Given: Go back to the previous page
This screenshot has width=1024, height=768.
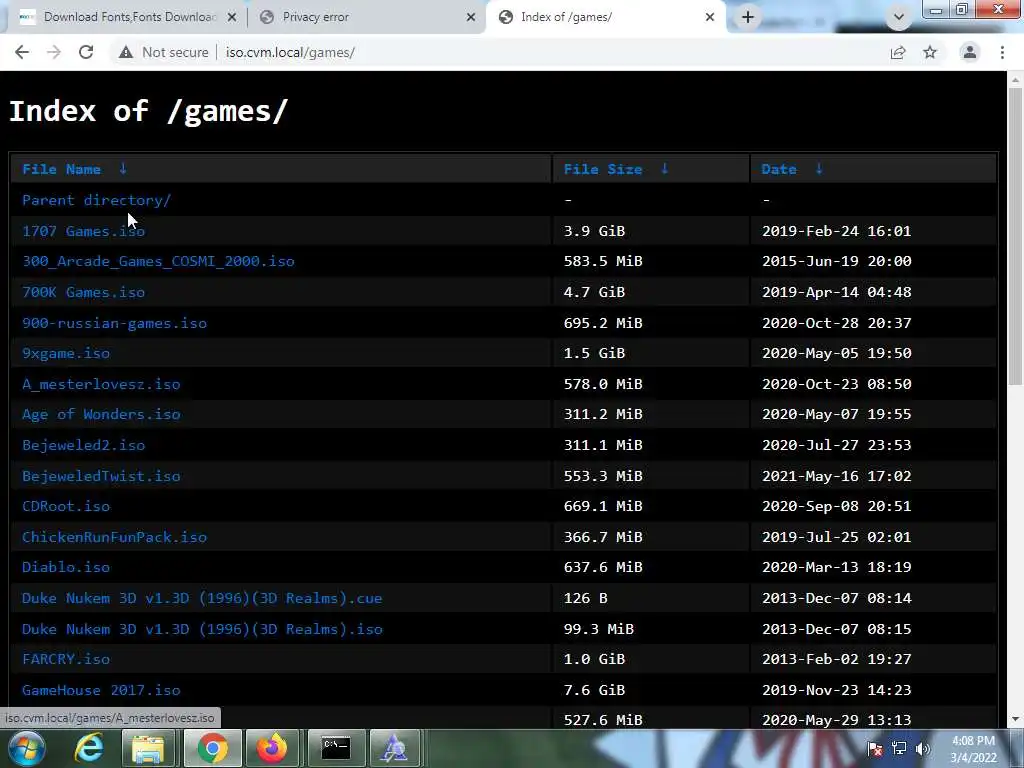Looking at the screenshot, I should [x=22, y=52].
